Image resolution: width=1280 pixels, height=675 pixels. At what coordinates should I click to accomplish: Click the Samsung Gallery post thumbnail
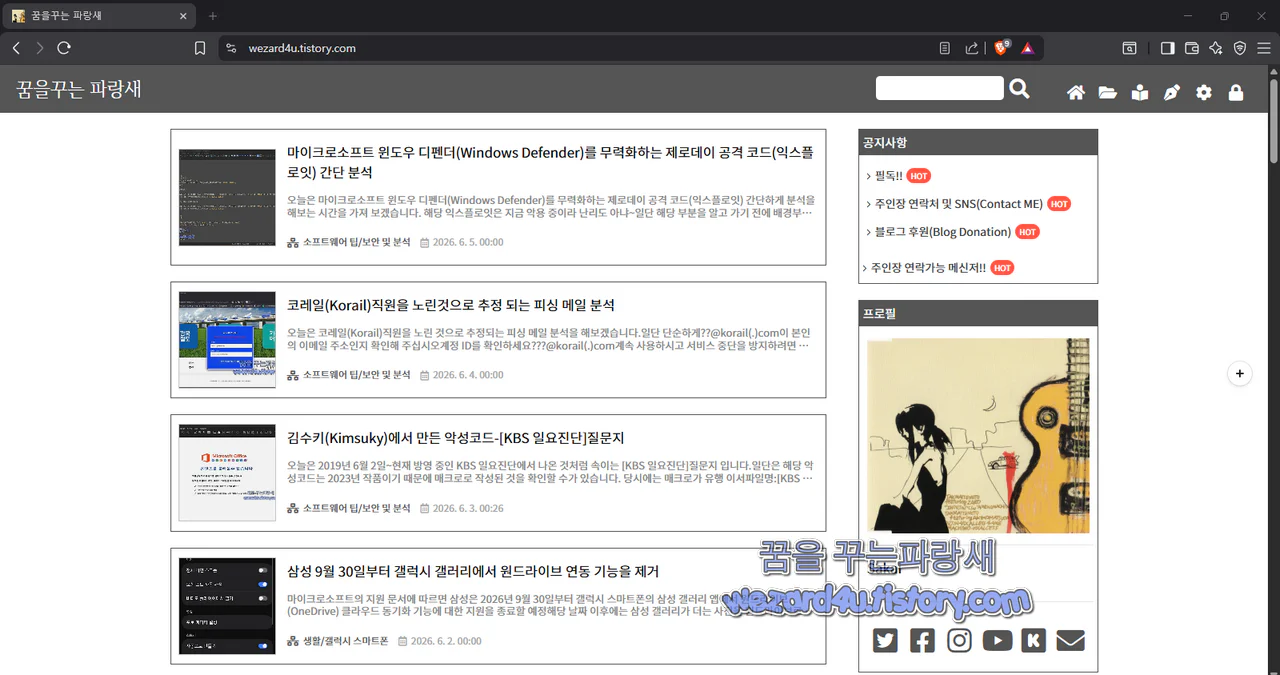click(227, 606)
